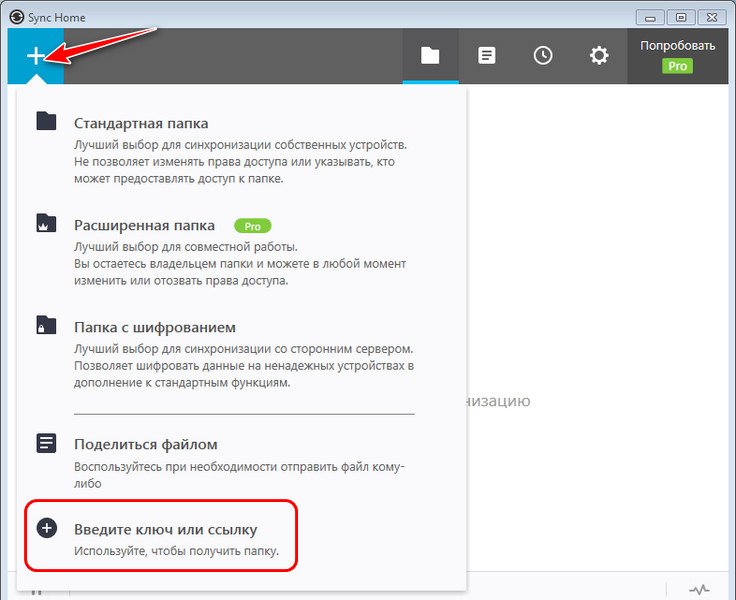Open the file sharing list tab icon
This screenshot has width=736, height=600.
[x=486, y=55]
